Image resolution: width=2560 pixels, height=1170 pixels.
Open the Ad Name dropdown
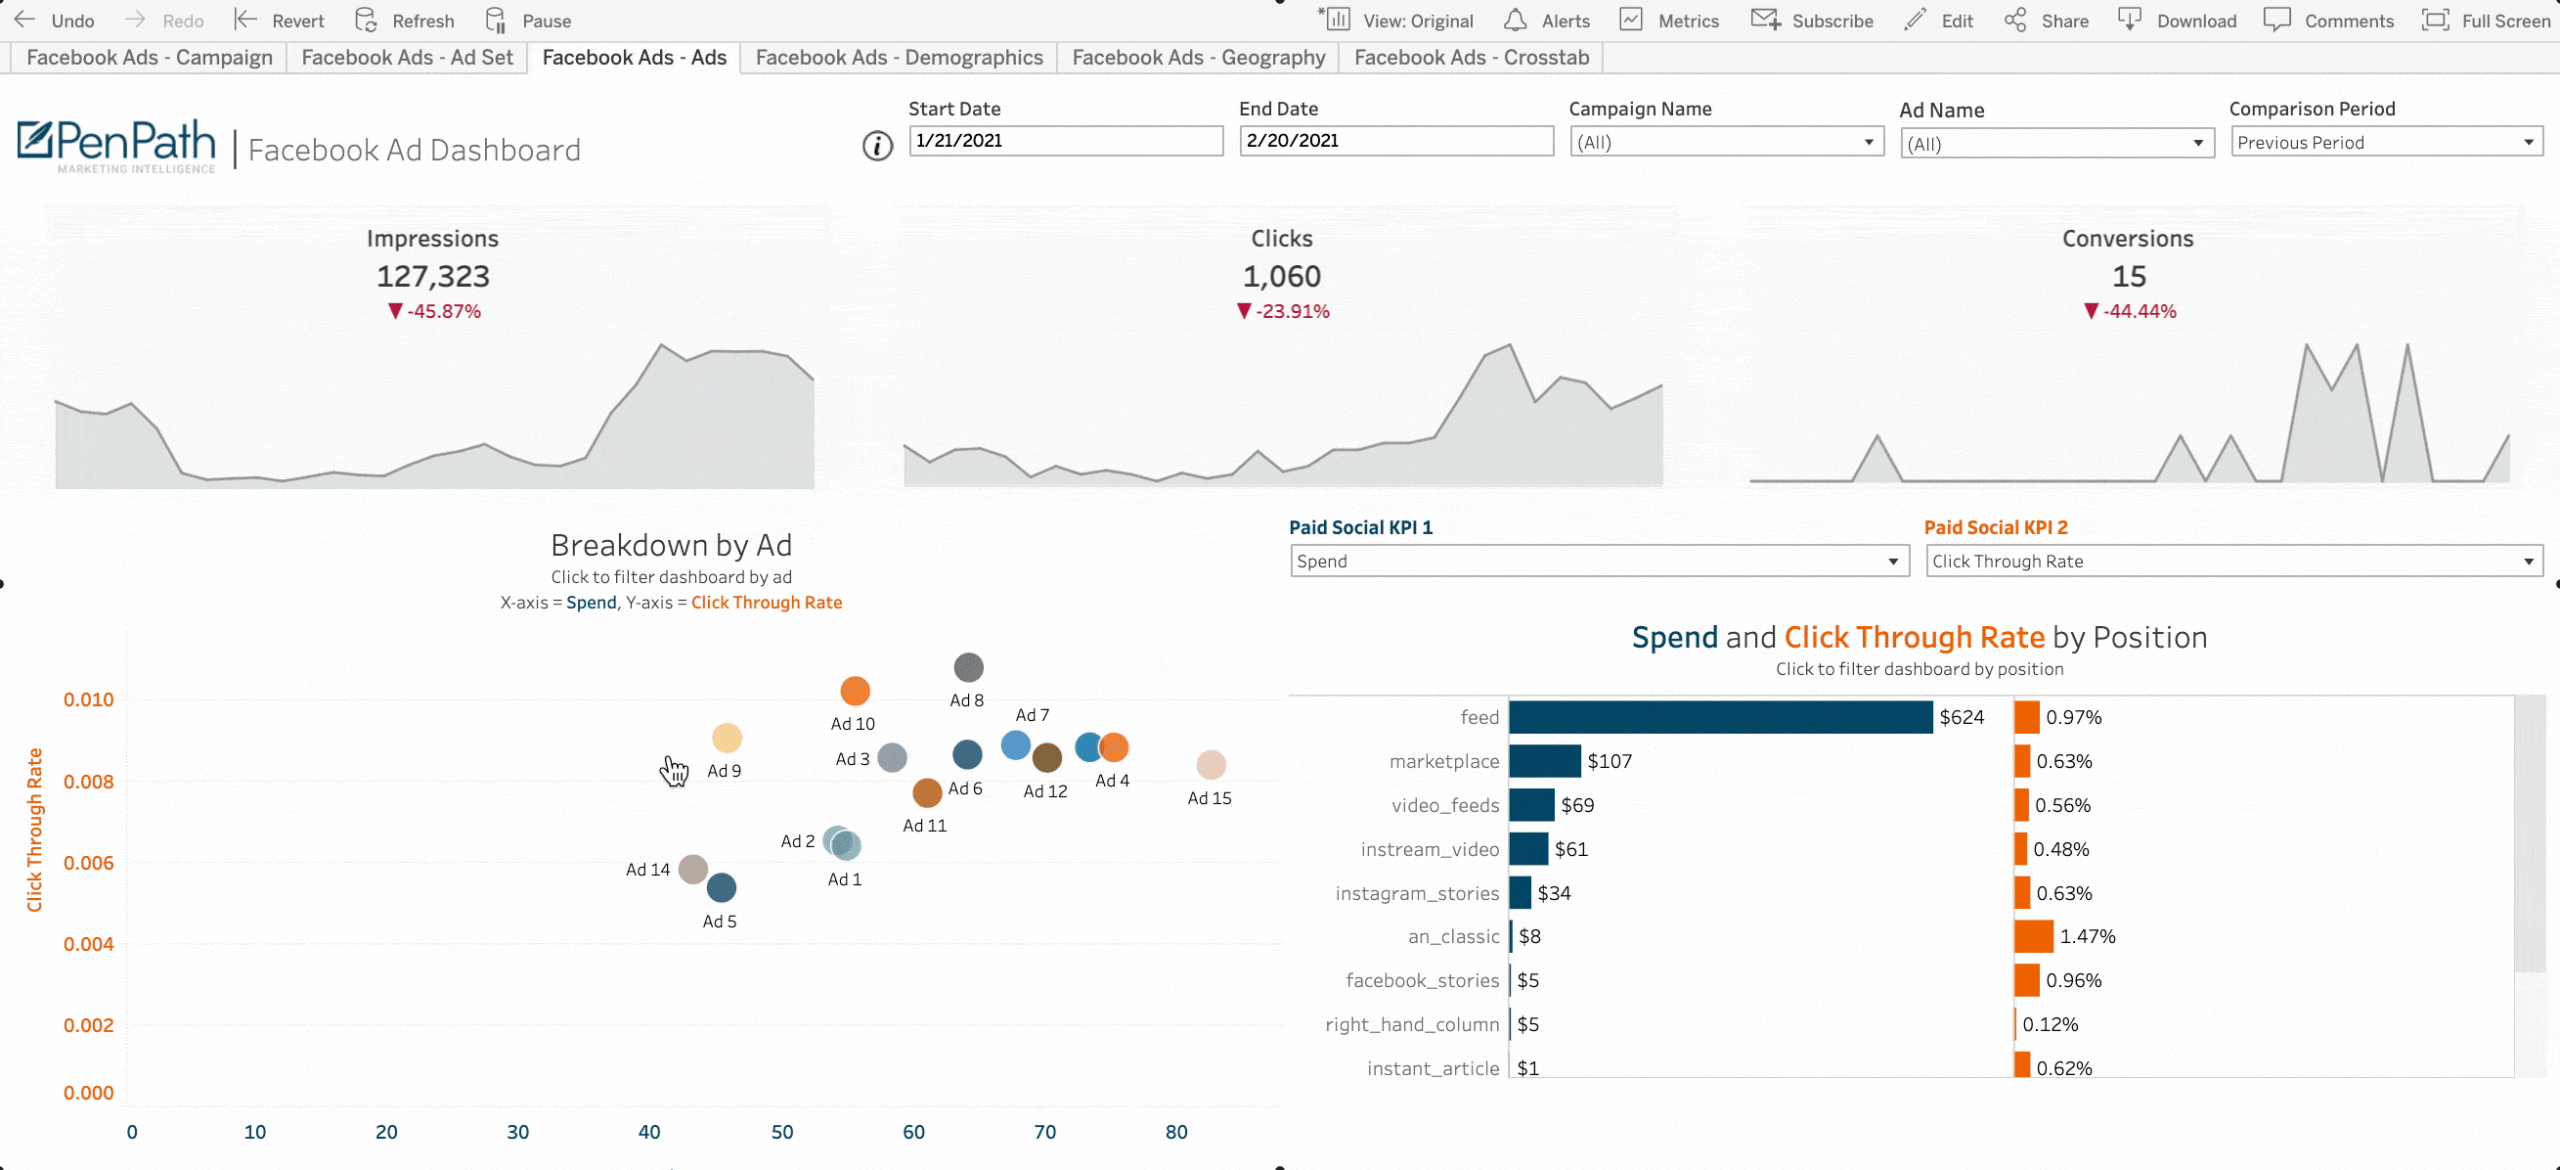click(x=2056, y=143)
